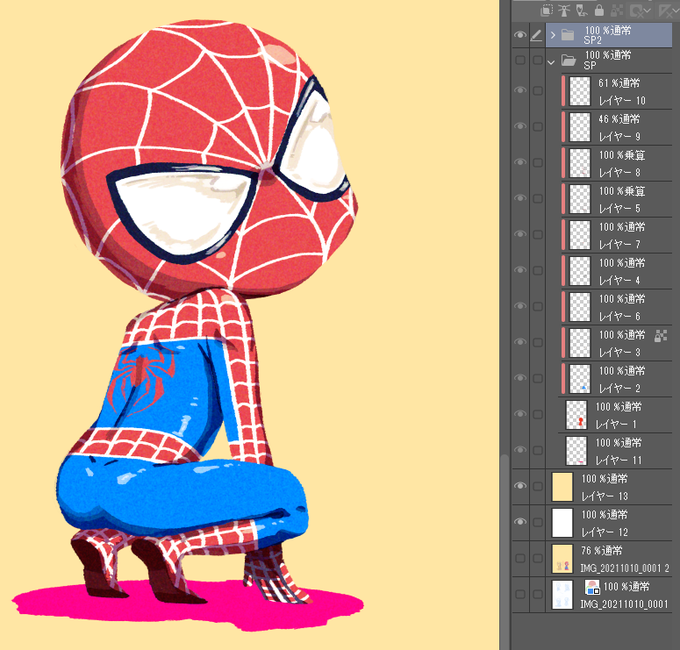Hide the SP2 folder via eye
The height and width of the screenshot is (650, 680).
pyautogui.click(x=520, y=35)
